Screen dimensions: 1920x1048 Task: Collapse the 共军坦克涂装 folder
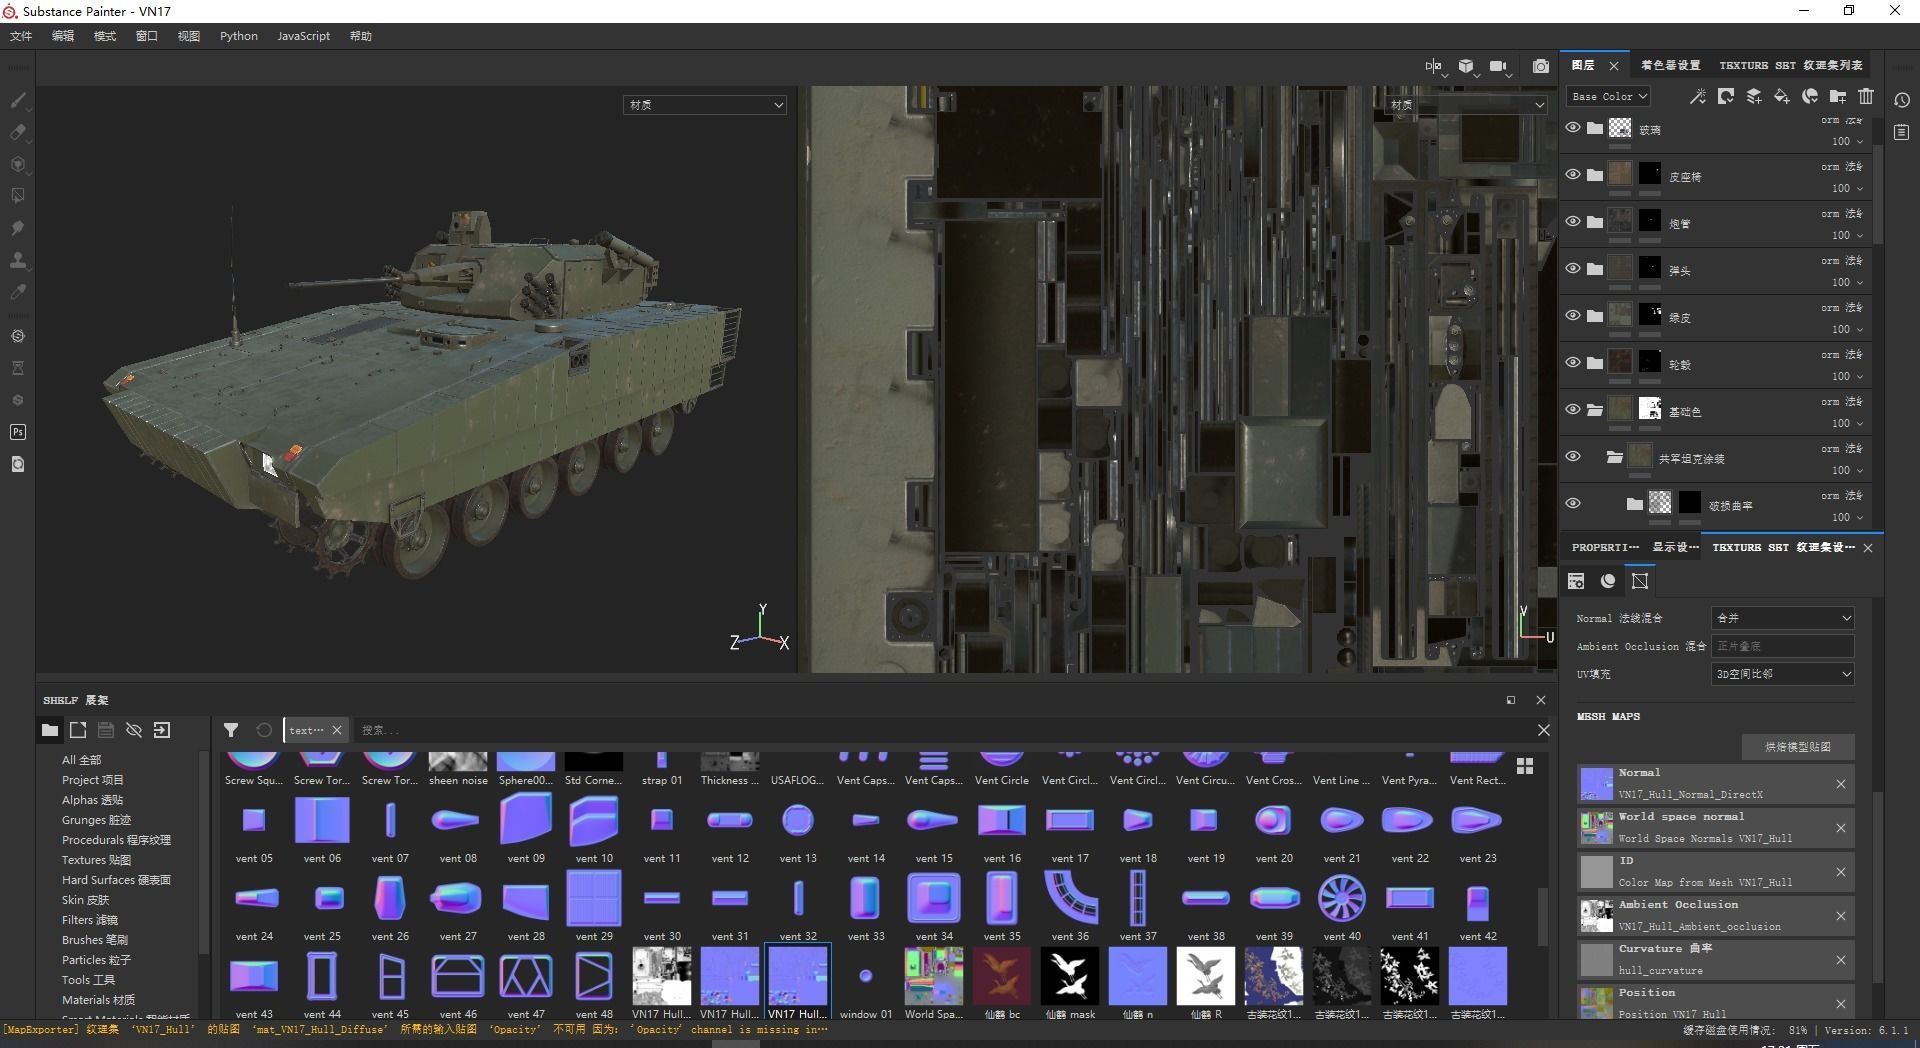click(x=1615, y=457)
